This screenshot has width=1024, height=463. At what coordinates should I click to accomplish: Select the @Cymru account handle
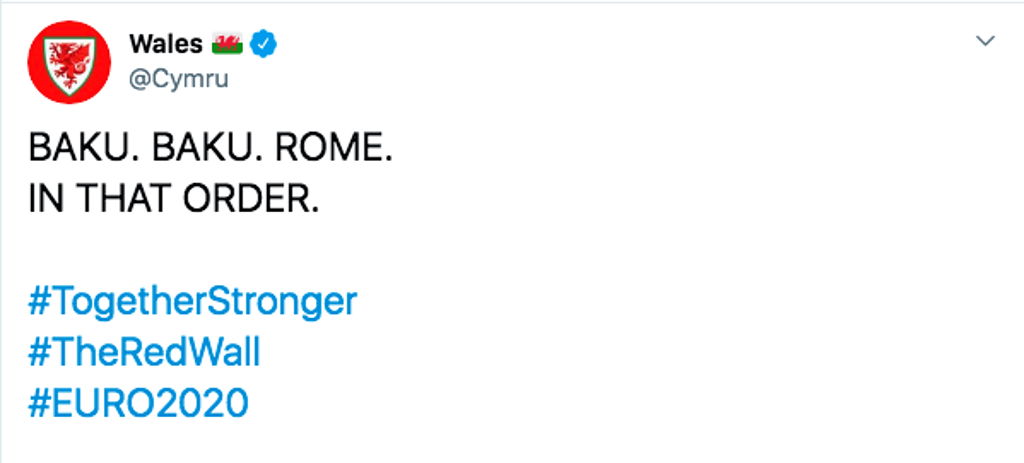[x=179, y=80]
